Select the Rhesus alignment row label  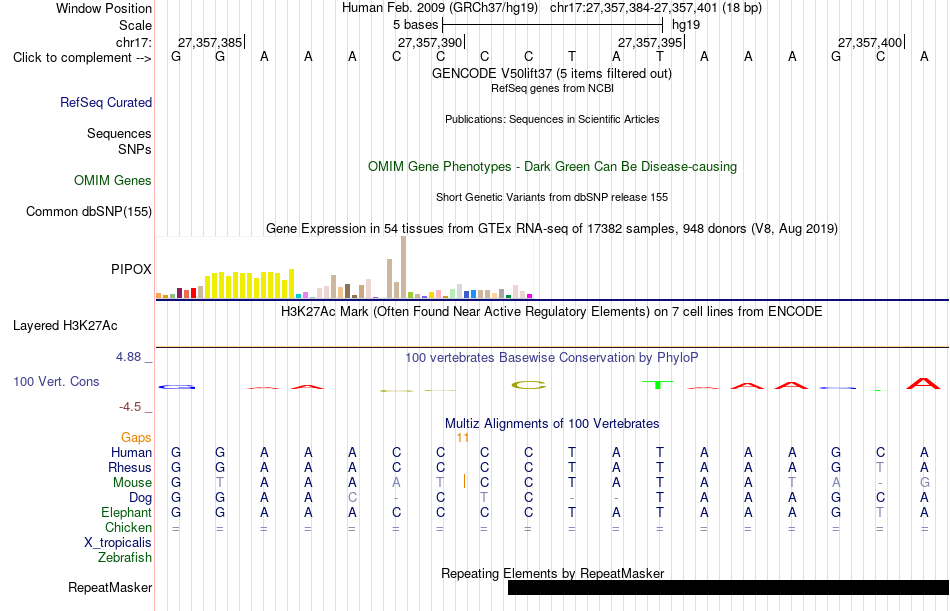point(130,468)
